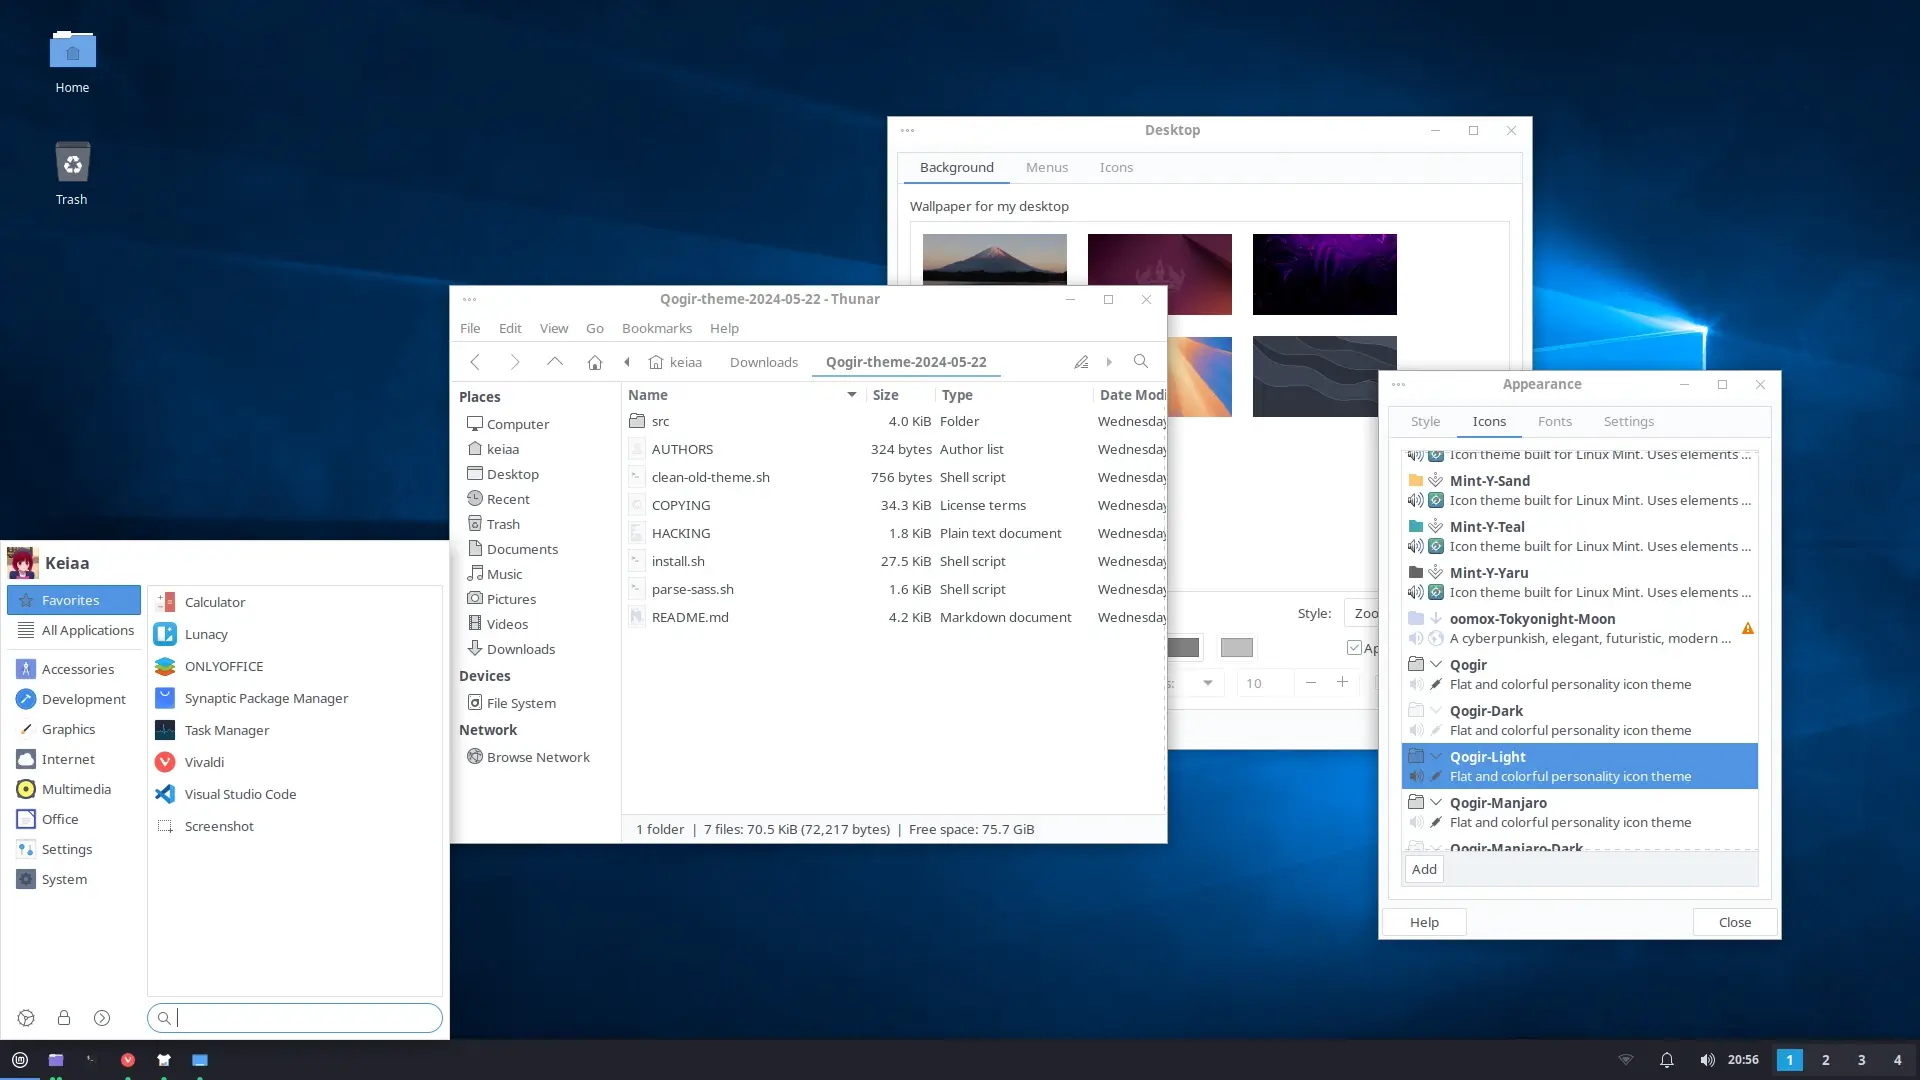This screenshot has width=1920, height=1080.
Task: Switch to the Fonts tab in Appearance
Action: (x=1554, y=421)
